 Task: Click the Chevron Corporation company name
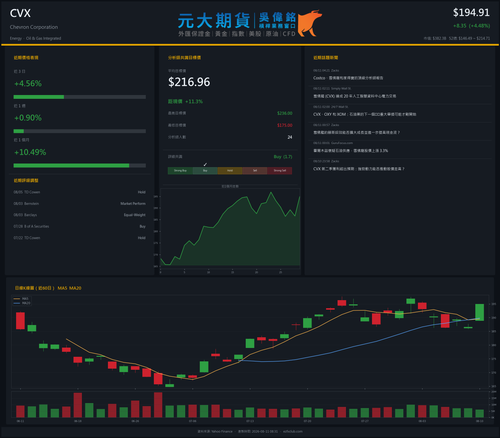click(x=34, y=27)
